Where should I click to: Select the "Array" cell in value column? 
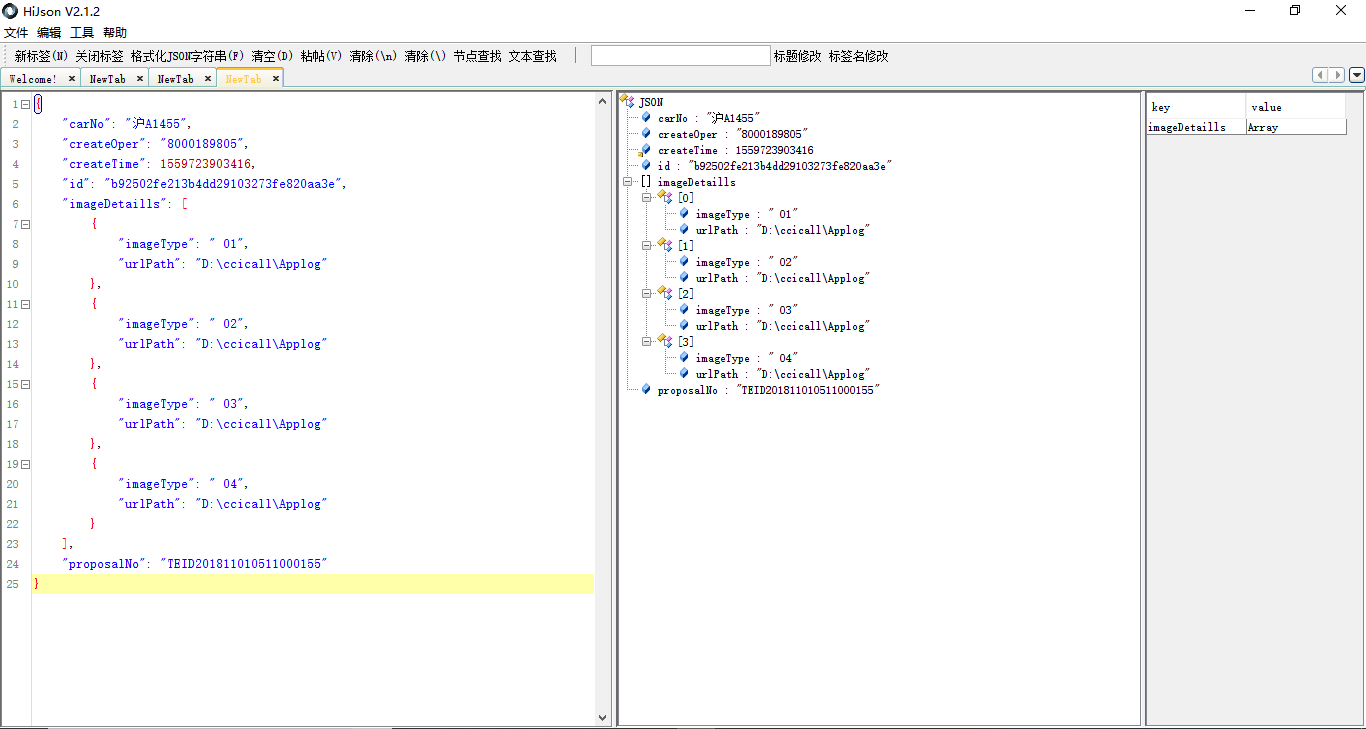point(1296,127)
